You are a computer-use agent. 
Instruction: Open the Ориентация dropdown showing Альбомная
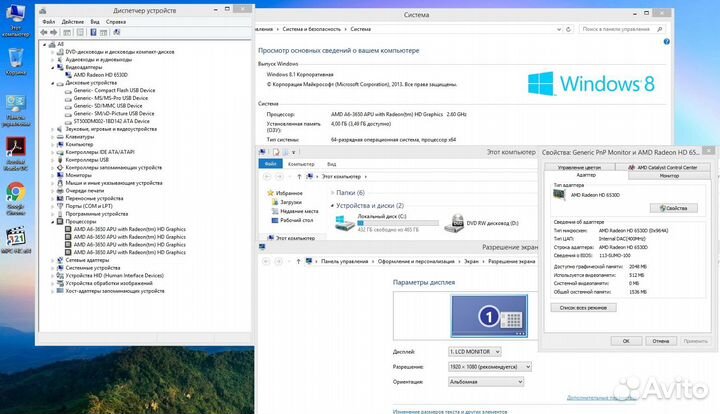pyautogui.click(x=486, y=382)
